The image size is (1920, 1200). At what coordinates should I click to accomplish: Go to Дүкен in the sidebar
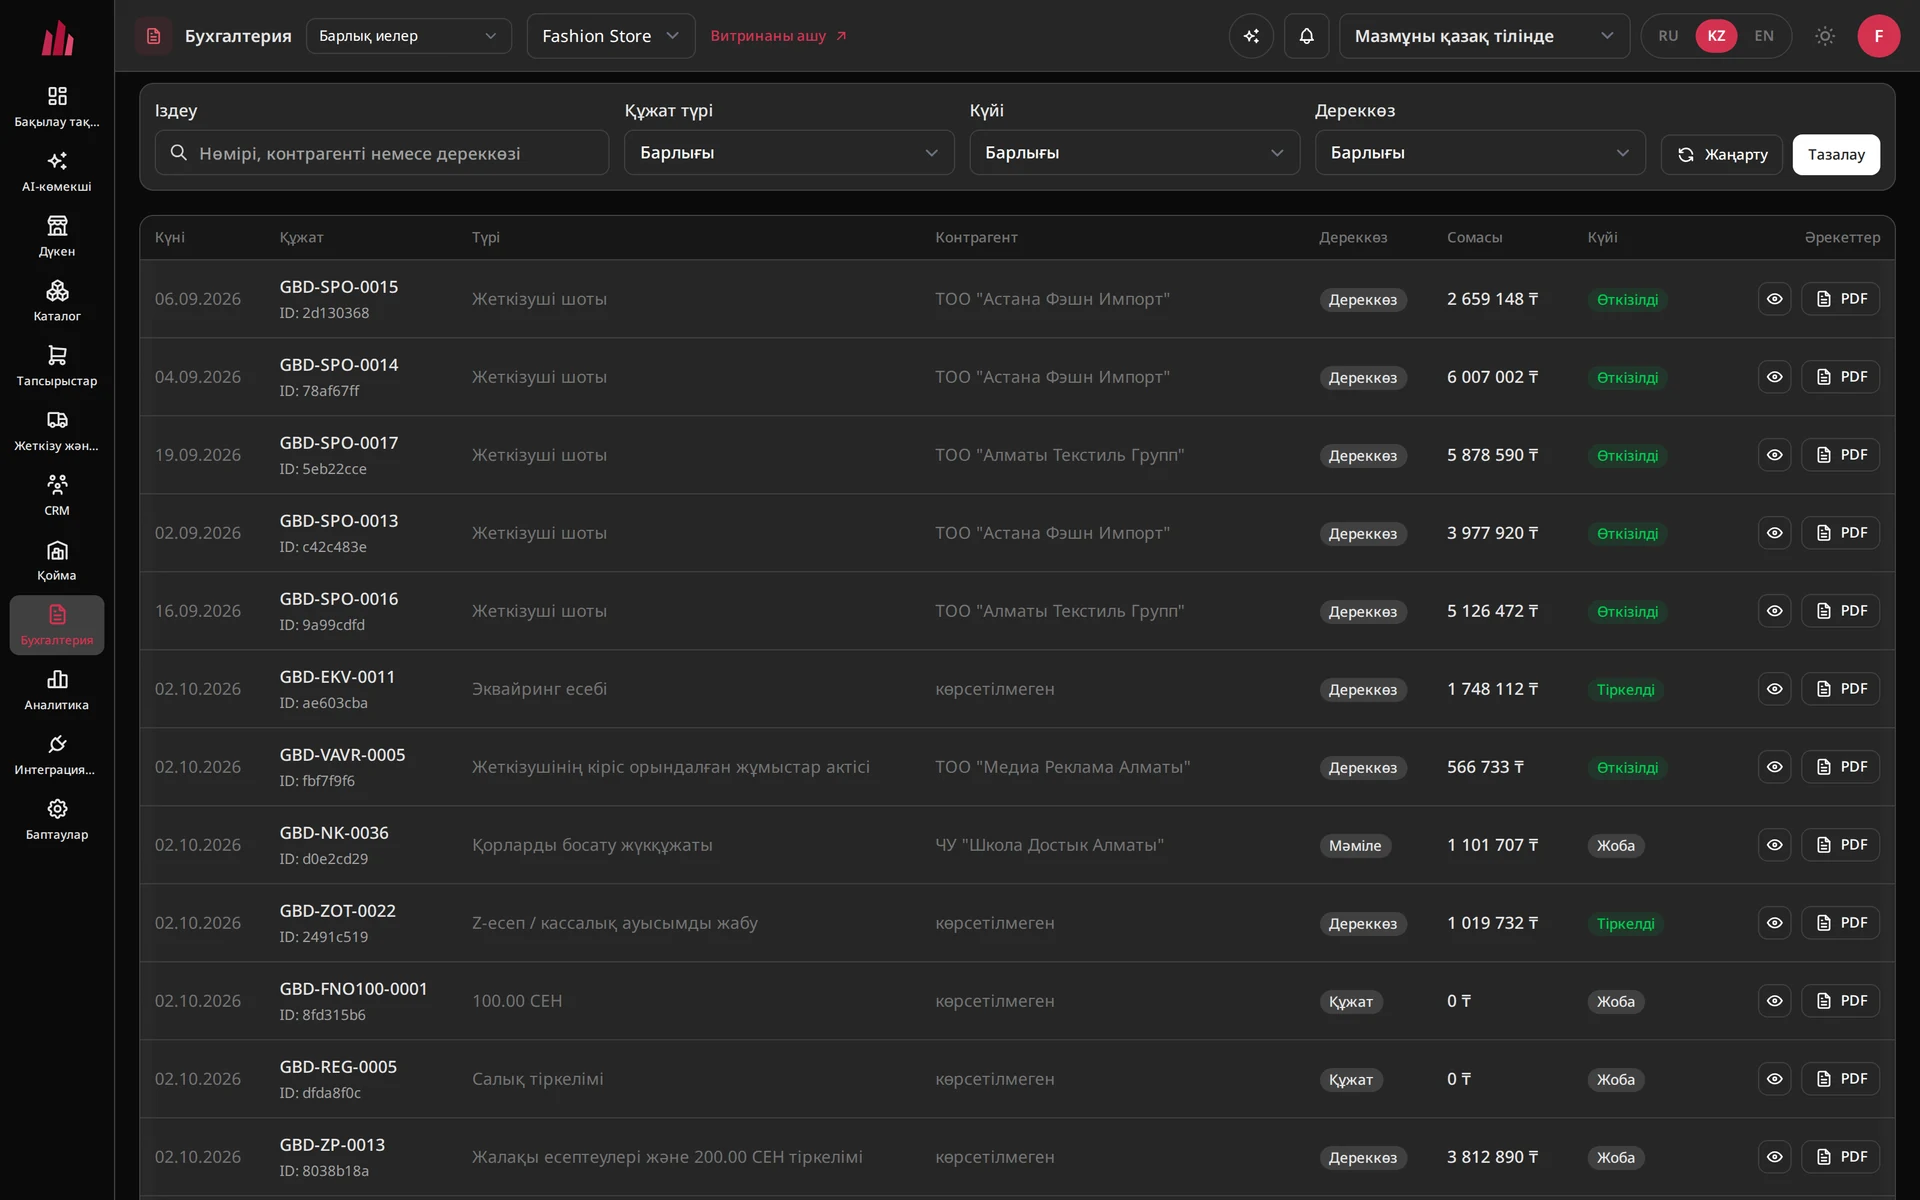pos(57,237)
